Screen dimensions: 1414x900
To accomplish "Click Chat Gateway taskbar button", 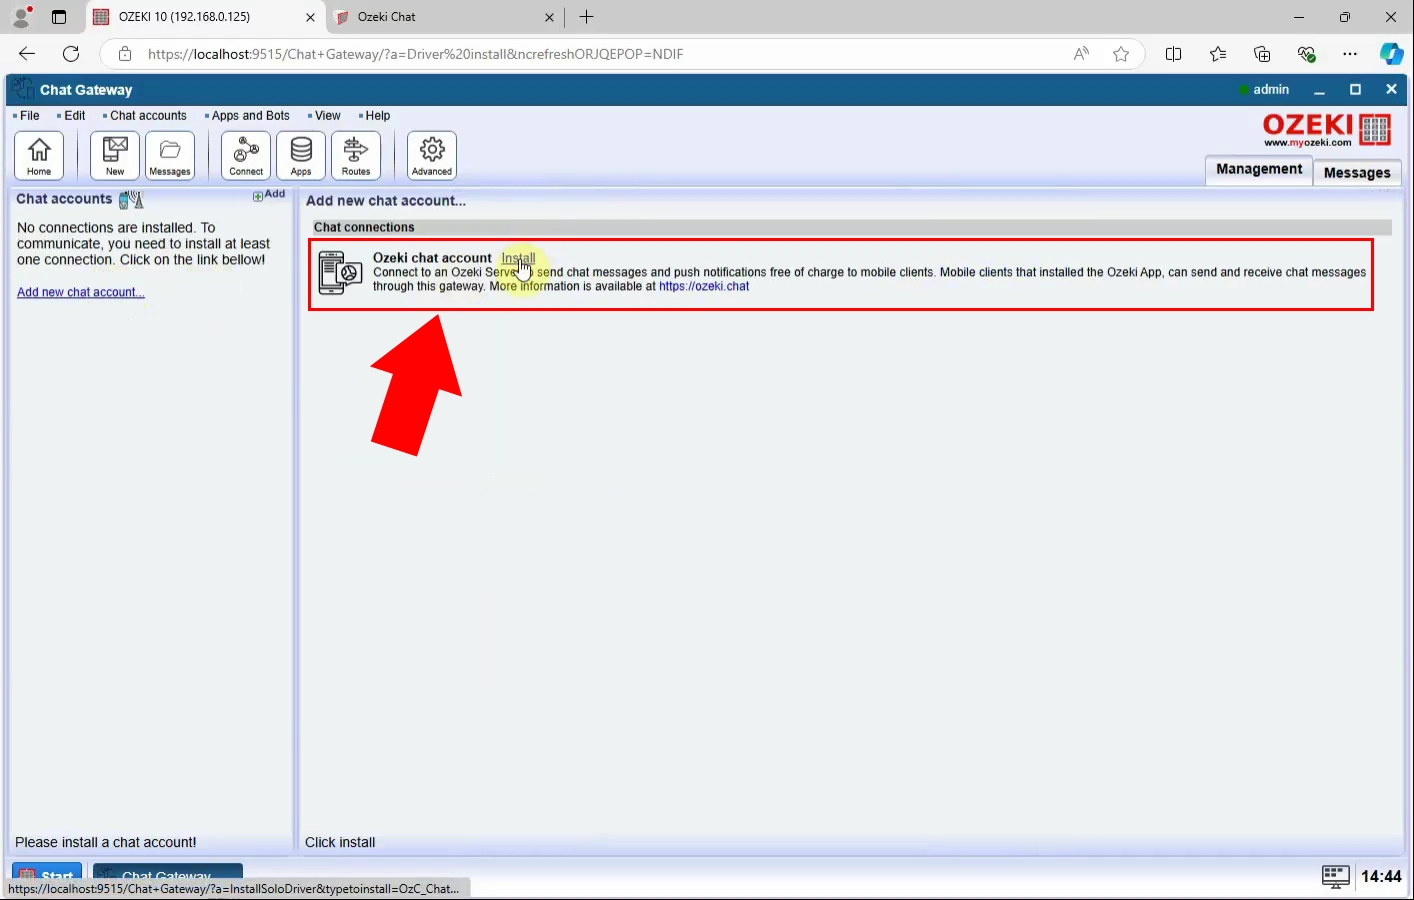I will (x=168, y=872).
